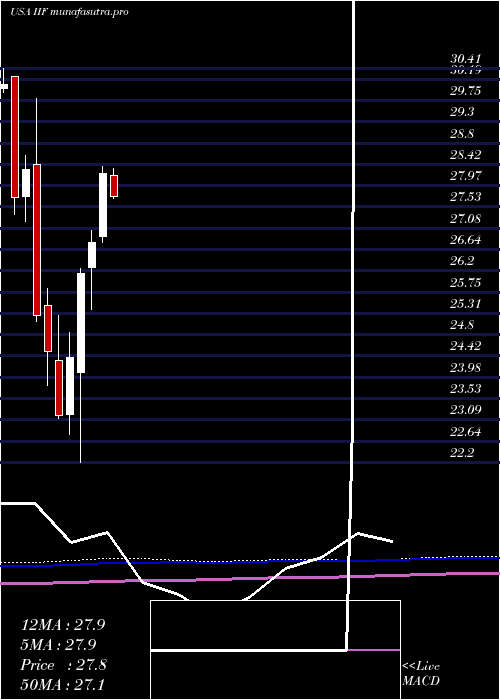The width and height of the screenshot is (500, 700).
Task: Click the 26.2 price axis label
Action: [x=462, y=261]
